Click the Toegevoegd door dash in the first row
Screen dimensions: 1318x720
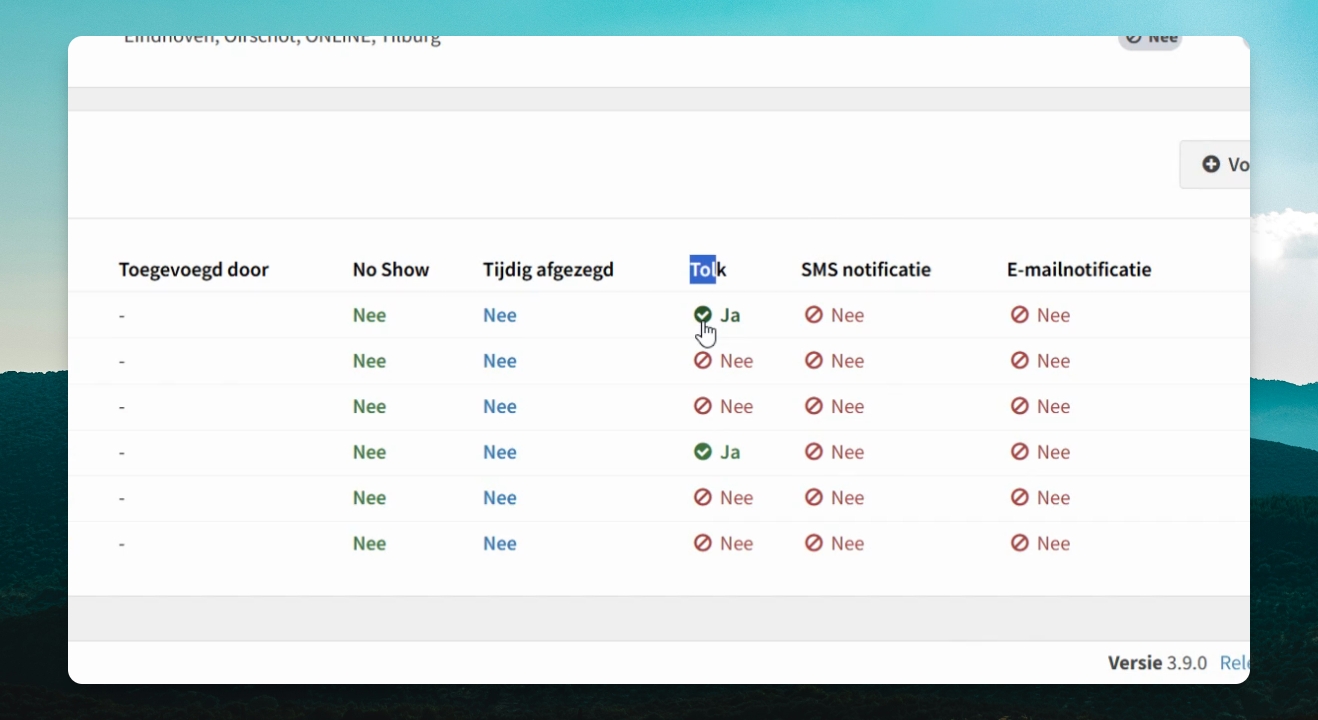122,316
